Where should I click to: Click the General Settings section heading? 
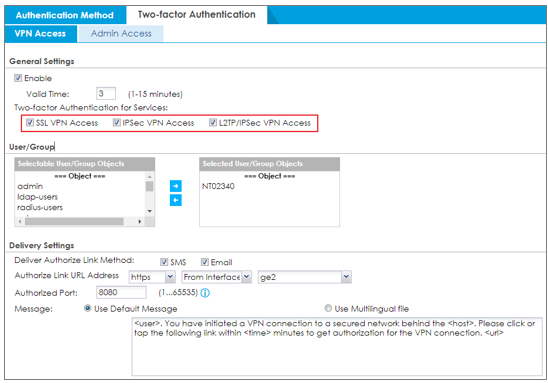point(42,61)
